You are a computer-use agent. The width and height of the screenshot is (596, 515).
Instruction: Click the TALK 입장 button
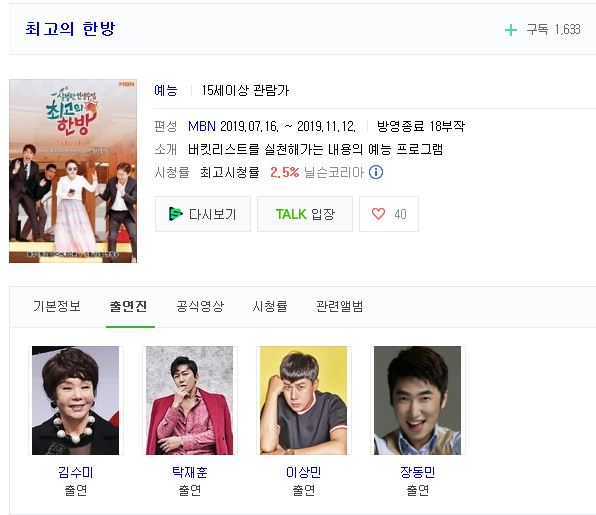click(305, 214)
